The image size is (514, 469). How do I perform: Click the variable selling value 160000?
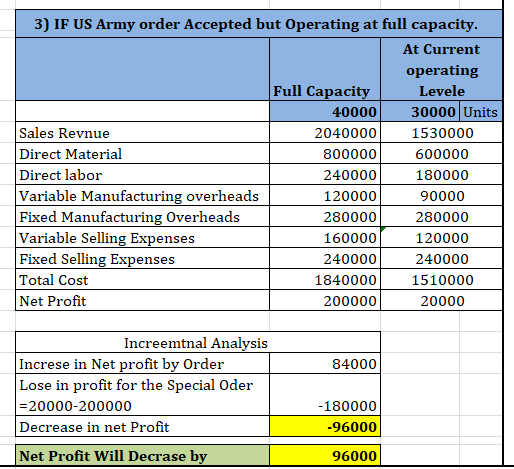325,238
